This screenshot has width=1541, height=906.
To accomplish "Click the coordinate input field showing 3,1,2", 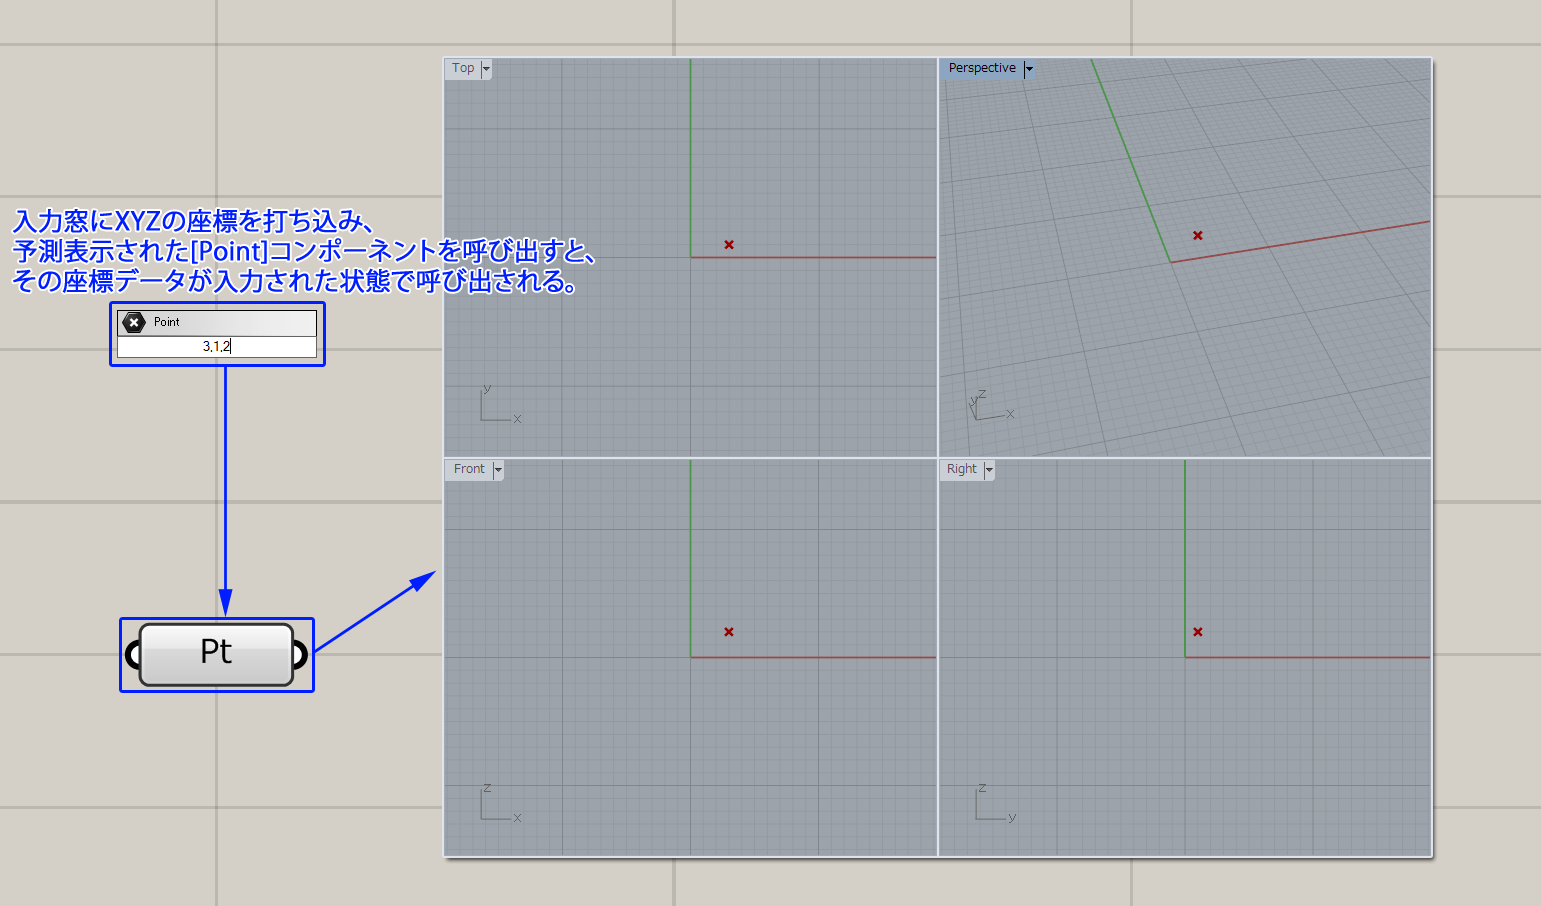I will [x=217, y=346].
